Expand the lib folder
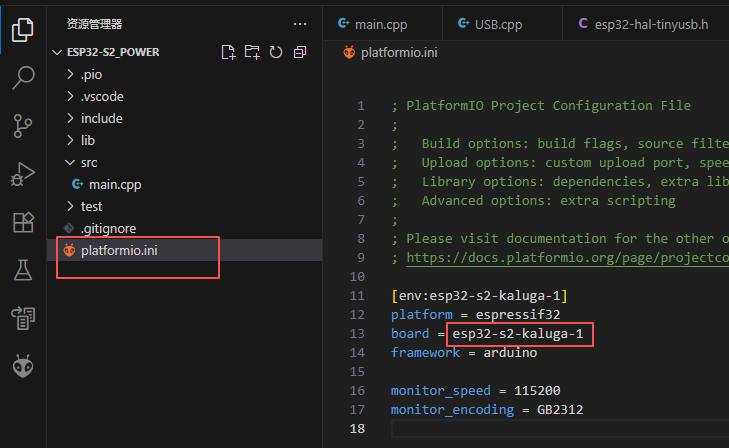This screenshot has width=729, height=448. [x=70, y=140]
